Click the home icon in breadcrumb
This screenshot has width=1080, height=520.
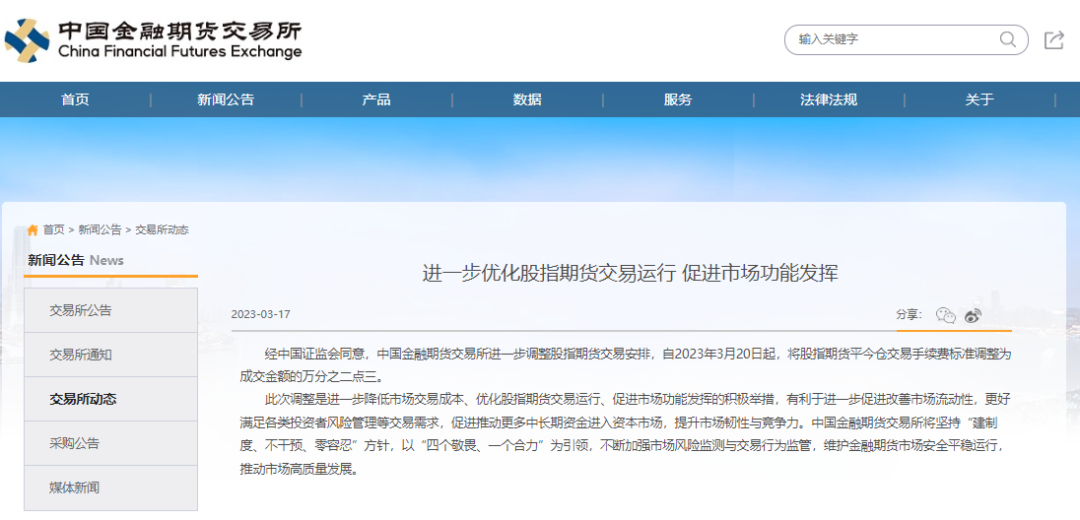[x=32, y=230]
